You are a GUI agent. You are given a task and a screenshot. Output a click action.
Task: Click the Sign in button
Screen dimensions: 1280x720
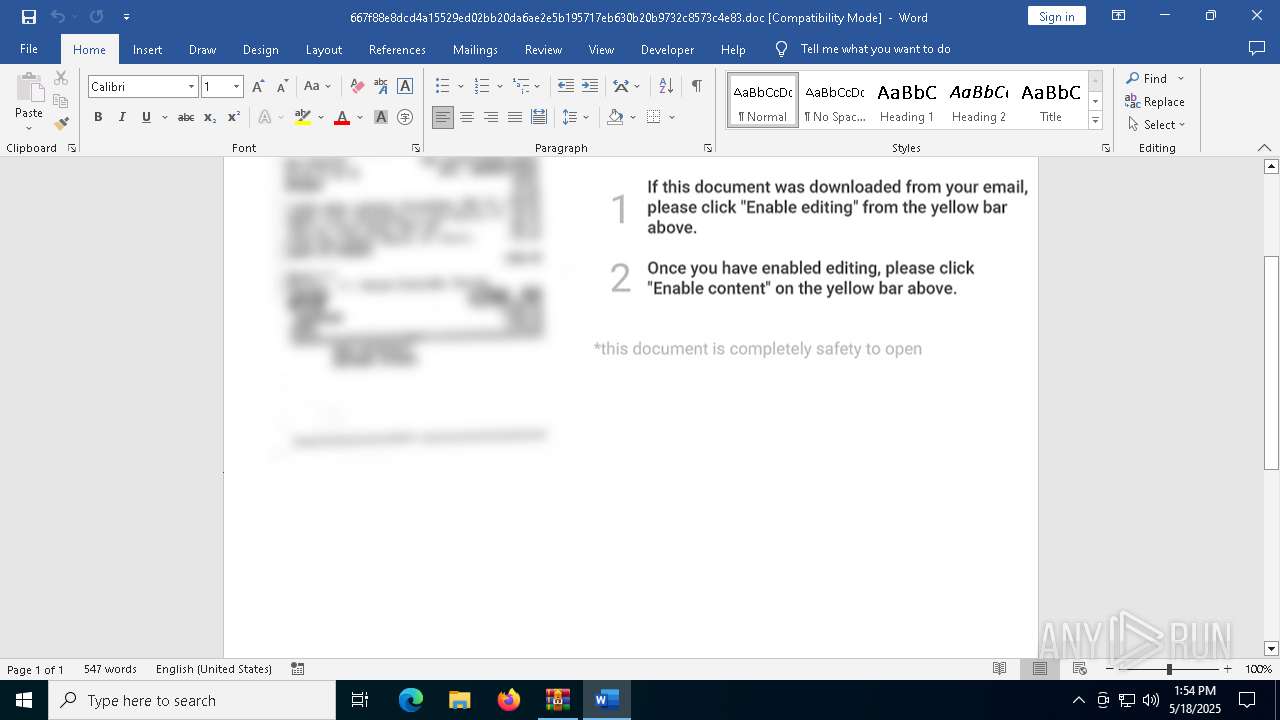click(x=1056, y=16)
